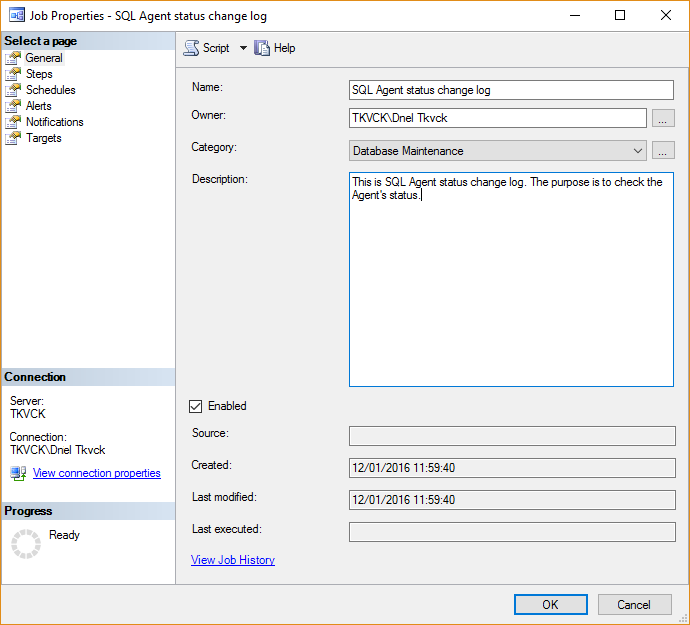Viewport: 690px width, 625px height.
Task: Open the Notifications page icon
Action: pyautogui.click(x=13, y=122)
